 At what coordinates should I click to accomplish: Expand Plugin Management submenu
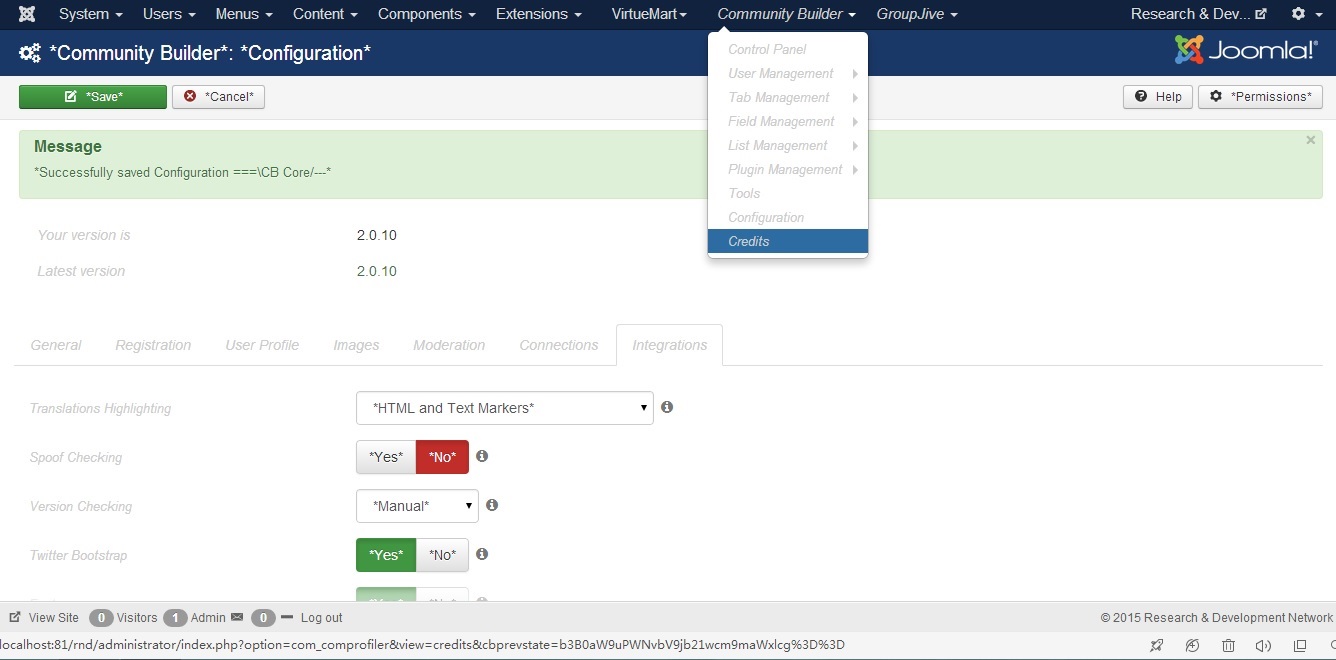pyautogui.click(x=788, y=169)
